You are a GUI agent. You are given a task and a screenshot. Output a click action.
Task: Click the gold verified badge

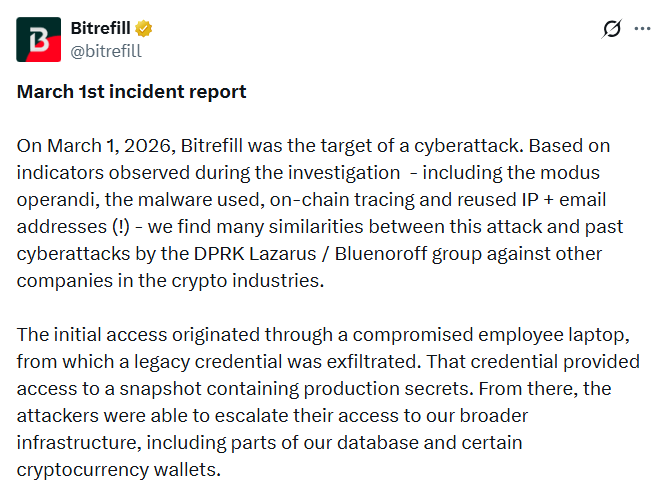tap(143, 27)
